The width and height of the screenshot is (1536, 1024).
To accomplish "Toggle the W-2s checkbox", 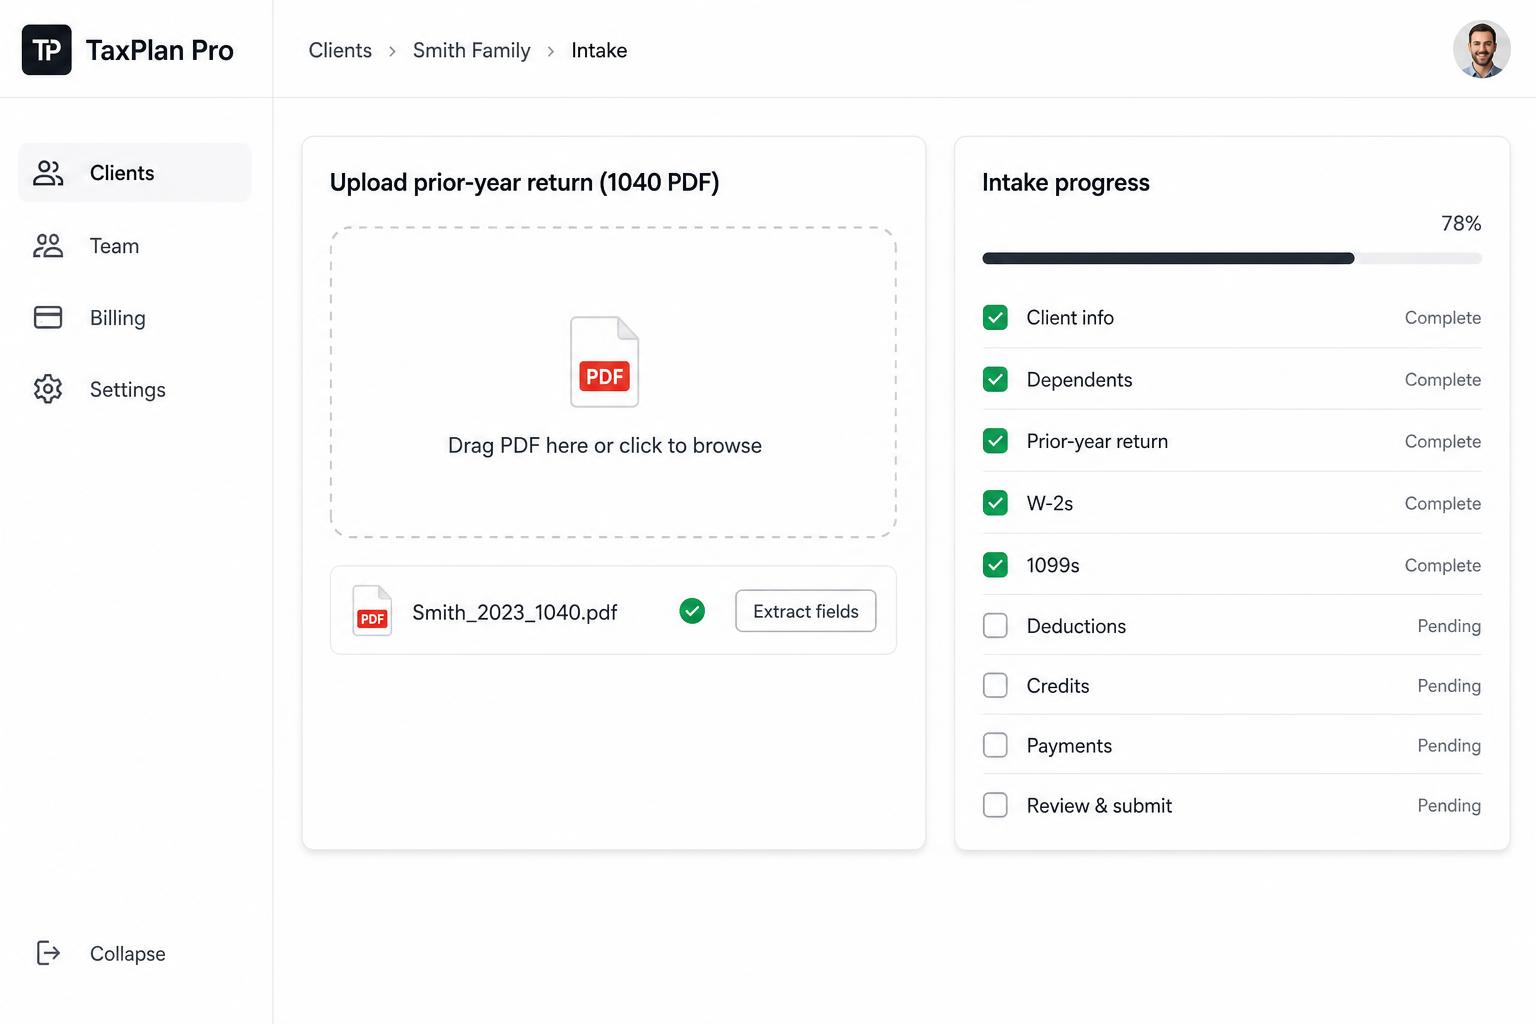I will (995, 503).
